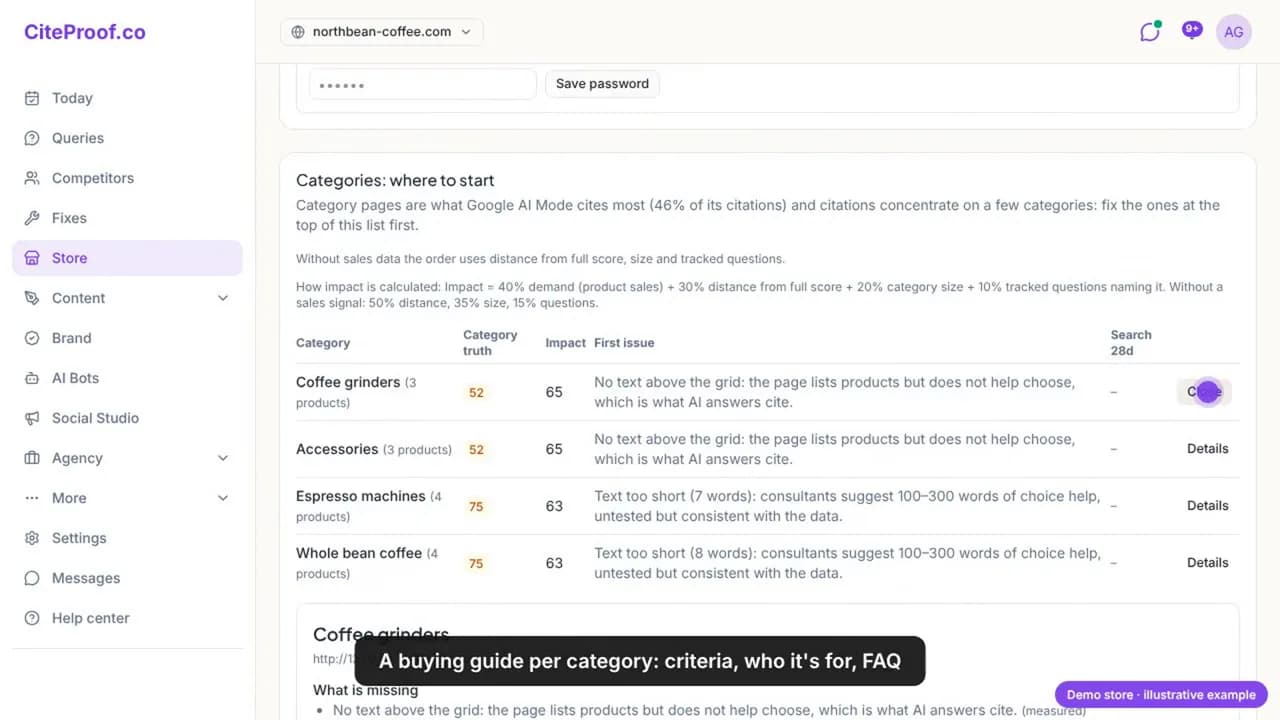Open notifications icon showing 9+

[1191, 31]
